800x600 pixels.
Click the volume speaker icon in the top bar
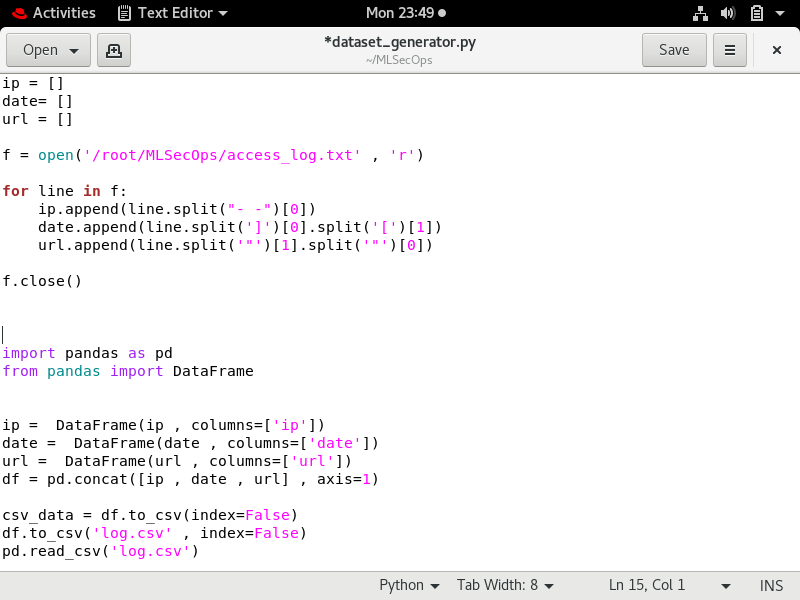pyautogui.click(x=728, y=13)
